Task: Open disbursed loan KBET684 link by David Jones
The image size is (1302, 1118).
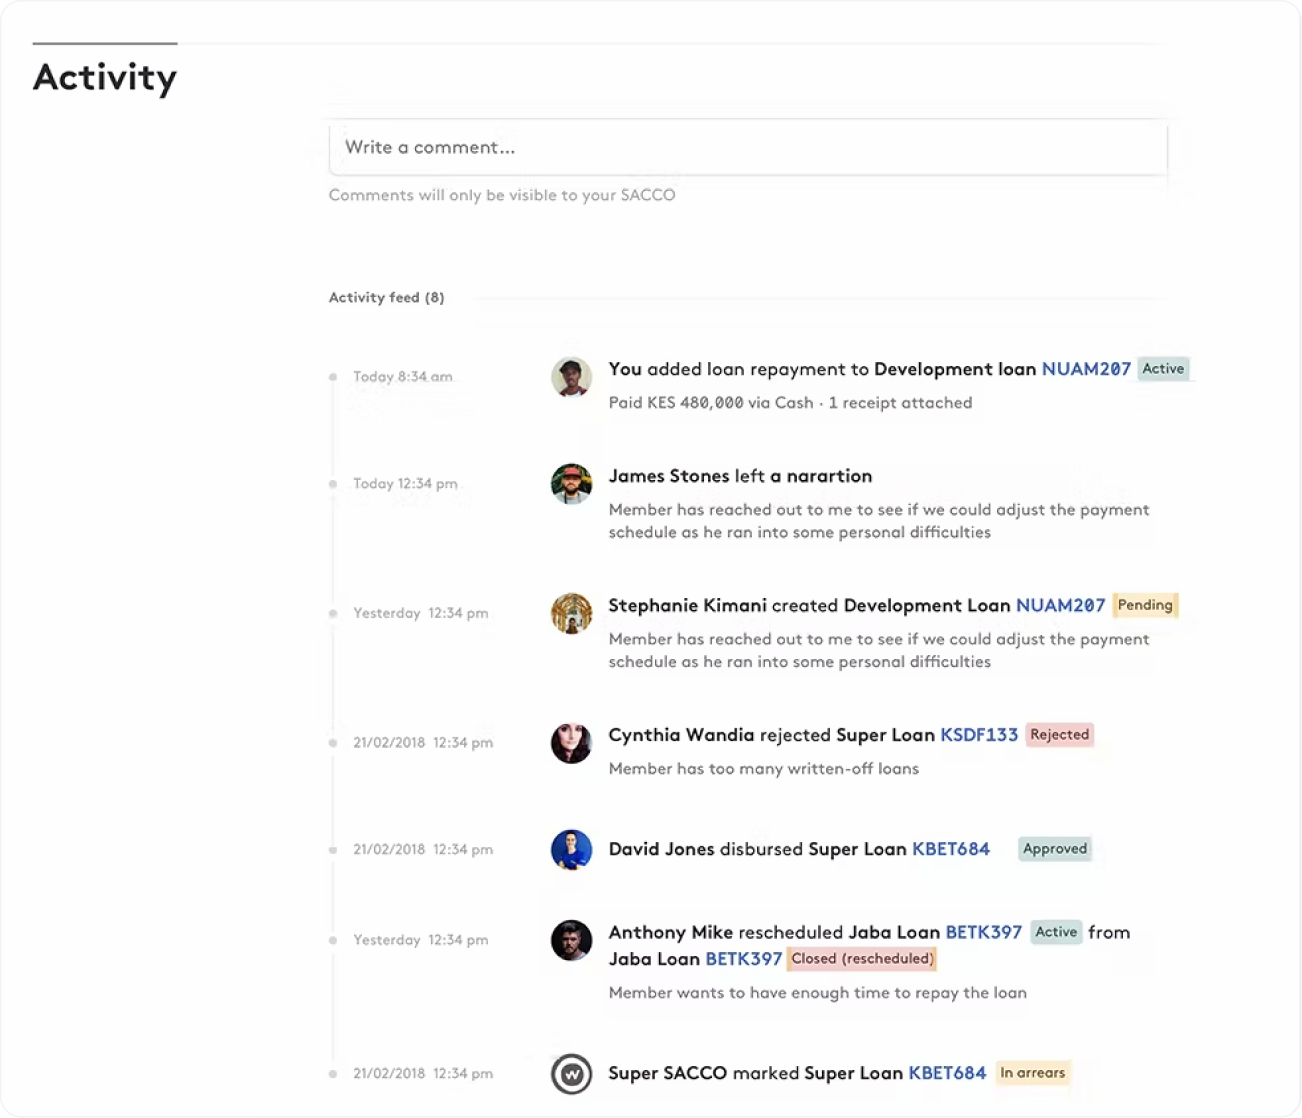Action: pyautogui.click(x=950, y=849)
